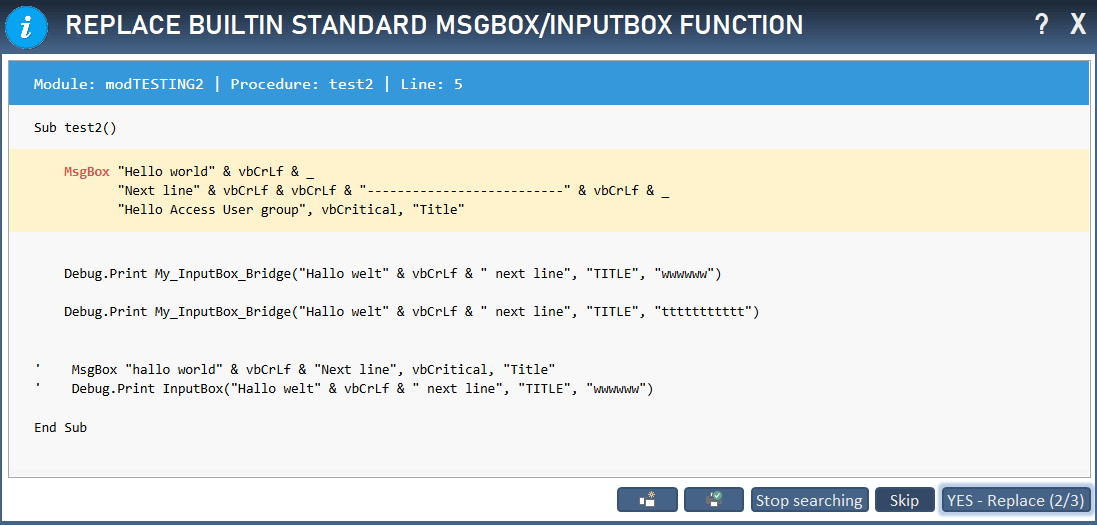1097x525 pixels.
Task: Click the Module: modTESTING2 label
Action: point(118,84)
